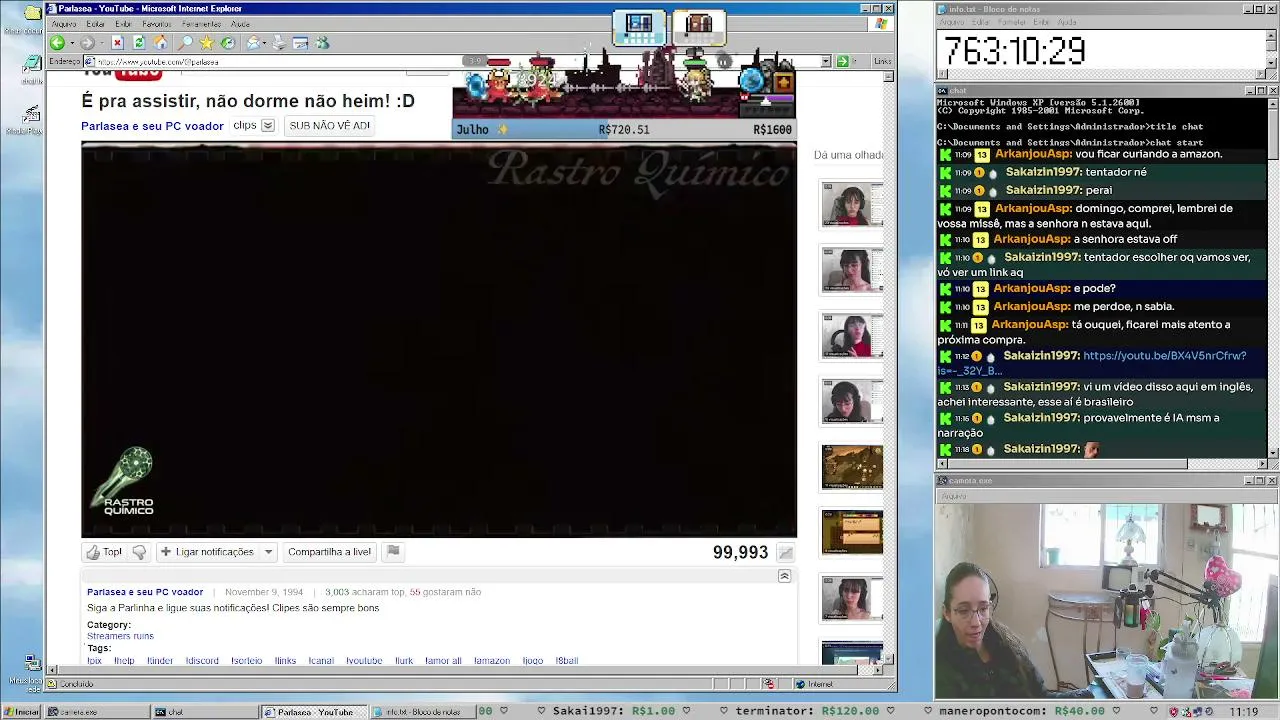Go back with the green Back arrow

pos(57,43)
